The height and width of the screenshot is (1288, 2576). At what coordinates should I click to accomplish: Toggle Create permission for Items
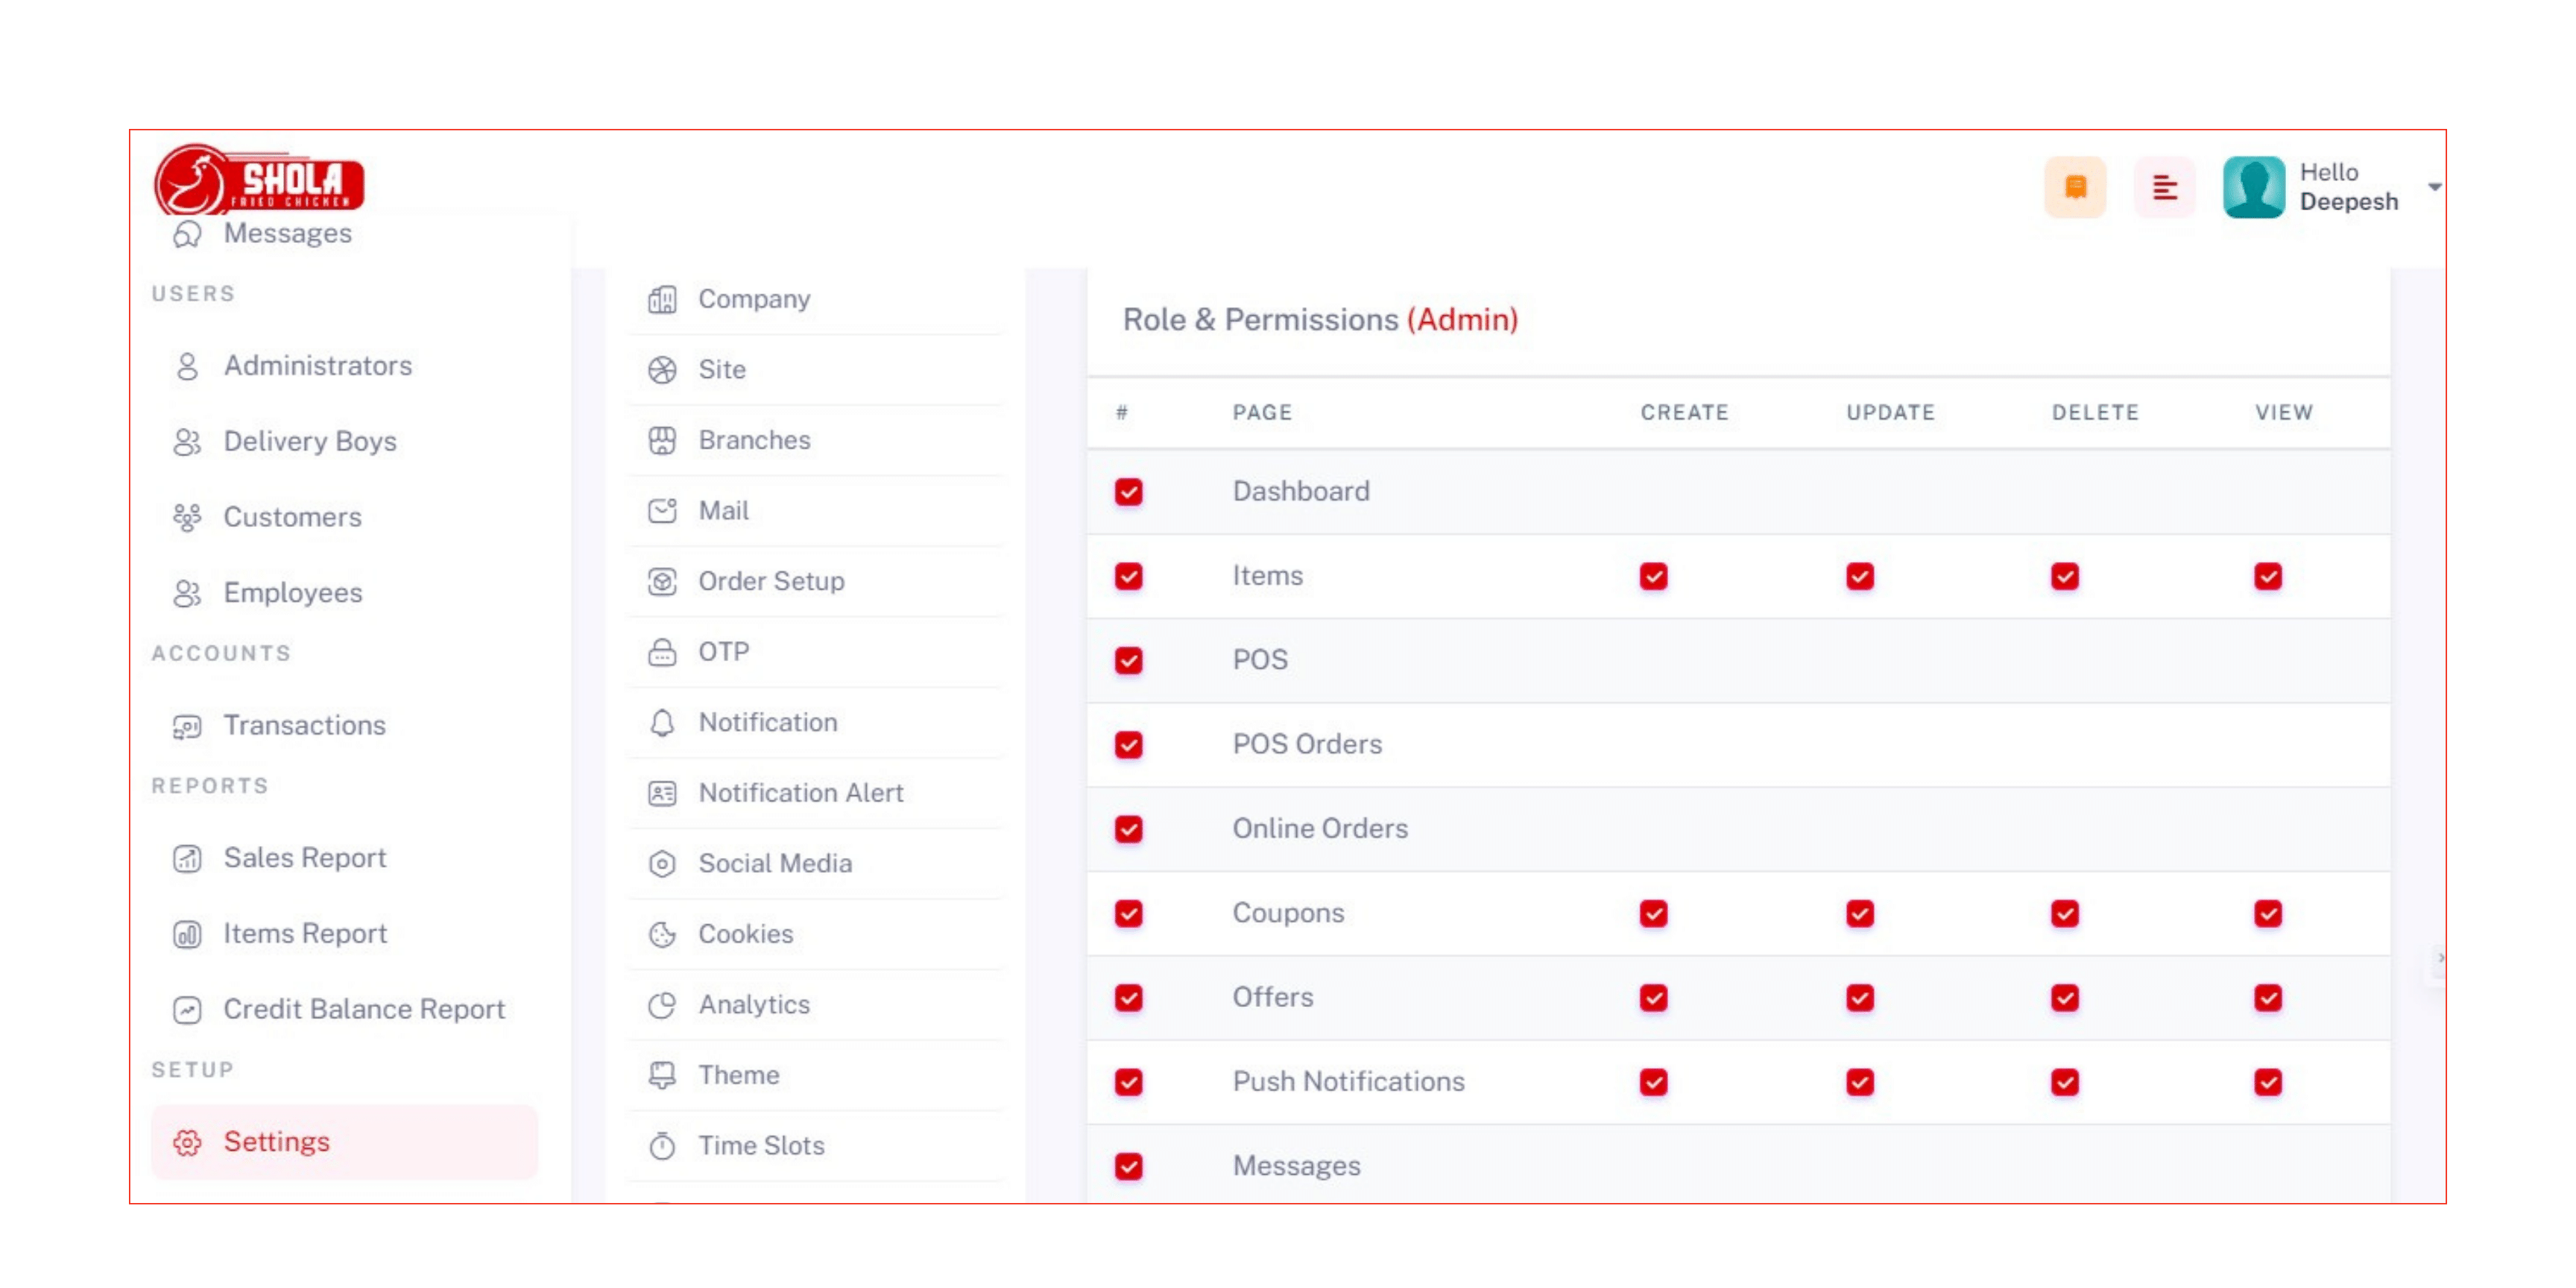pyautogui.click(x=1653, y=576)
